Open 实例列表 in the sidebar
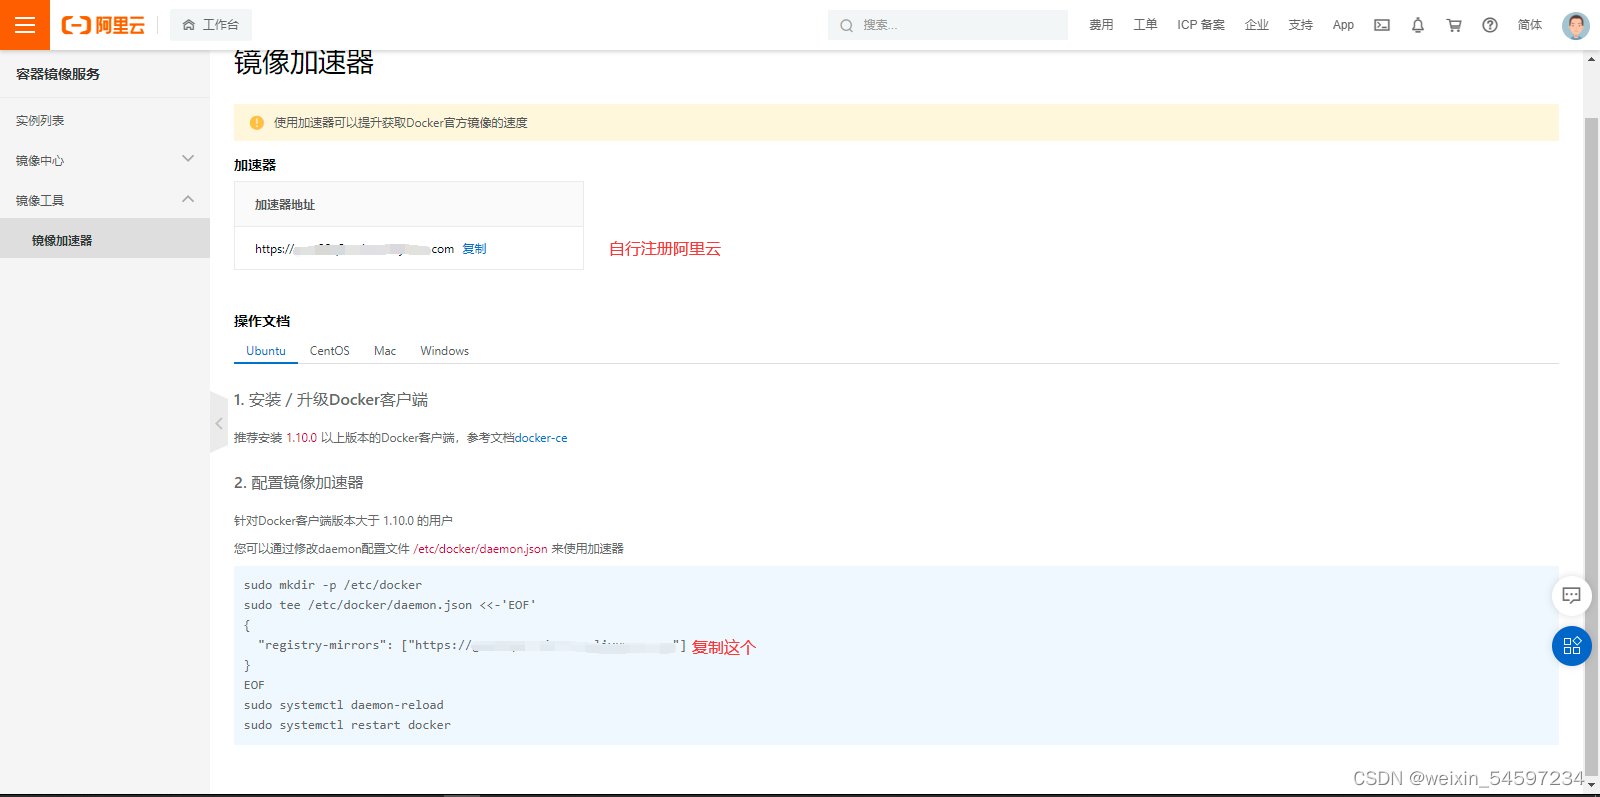Viewport: 1600px width, 797px height. pos(105,120)
